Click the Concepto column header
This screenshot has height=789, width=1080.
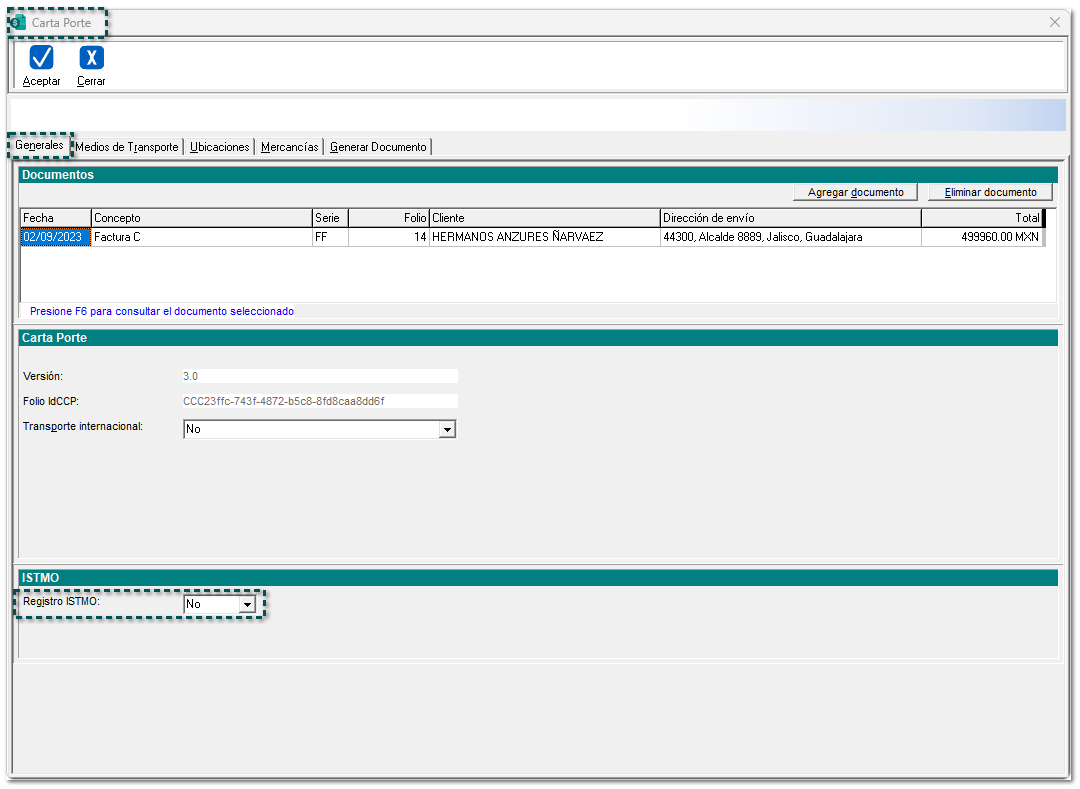pos(202,218)
